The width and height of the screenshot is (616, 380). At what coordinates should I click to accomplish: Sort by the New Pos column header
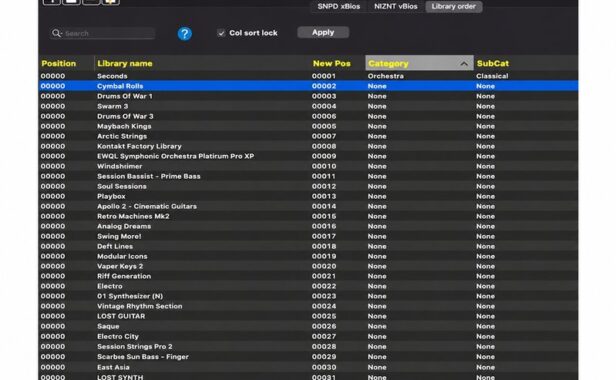[332, 63]
